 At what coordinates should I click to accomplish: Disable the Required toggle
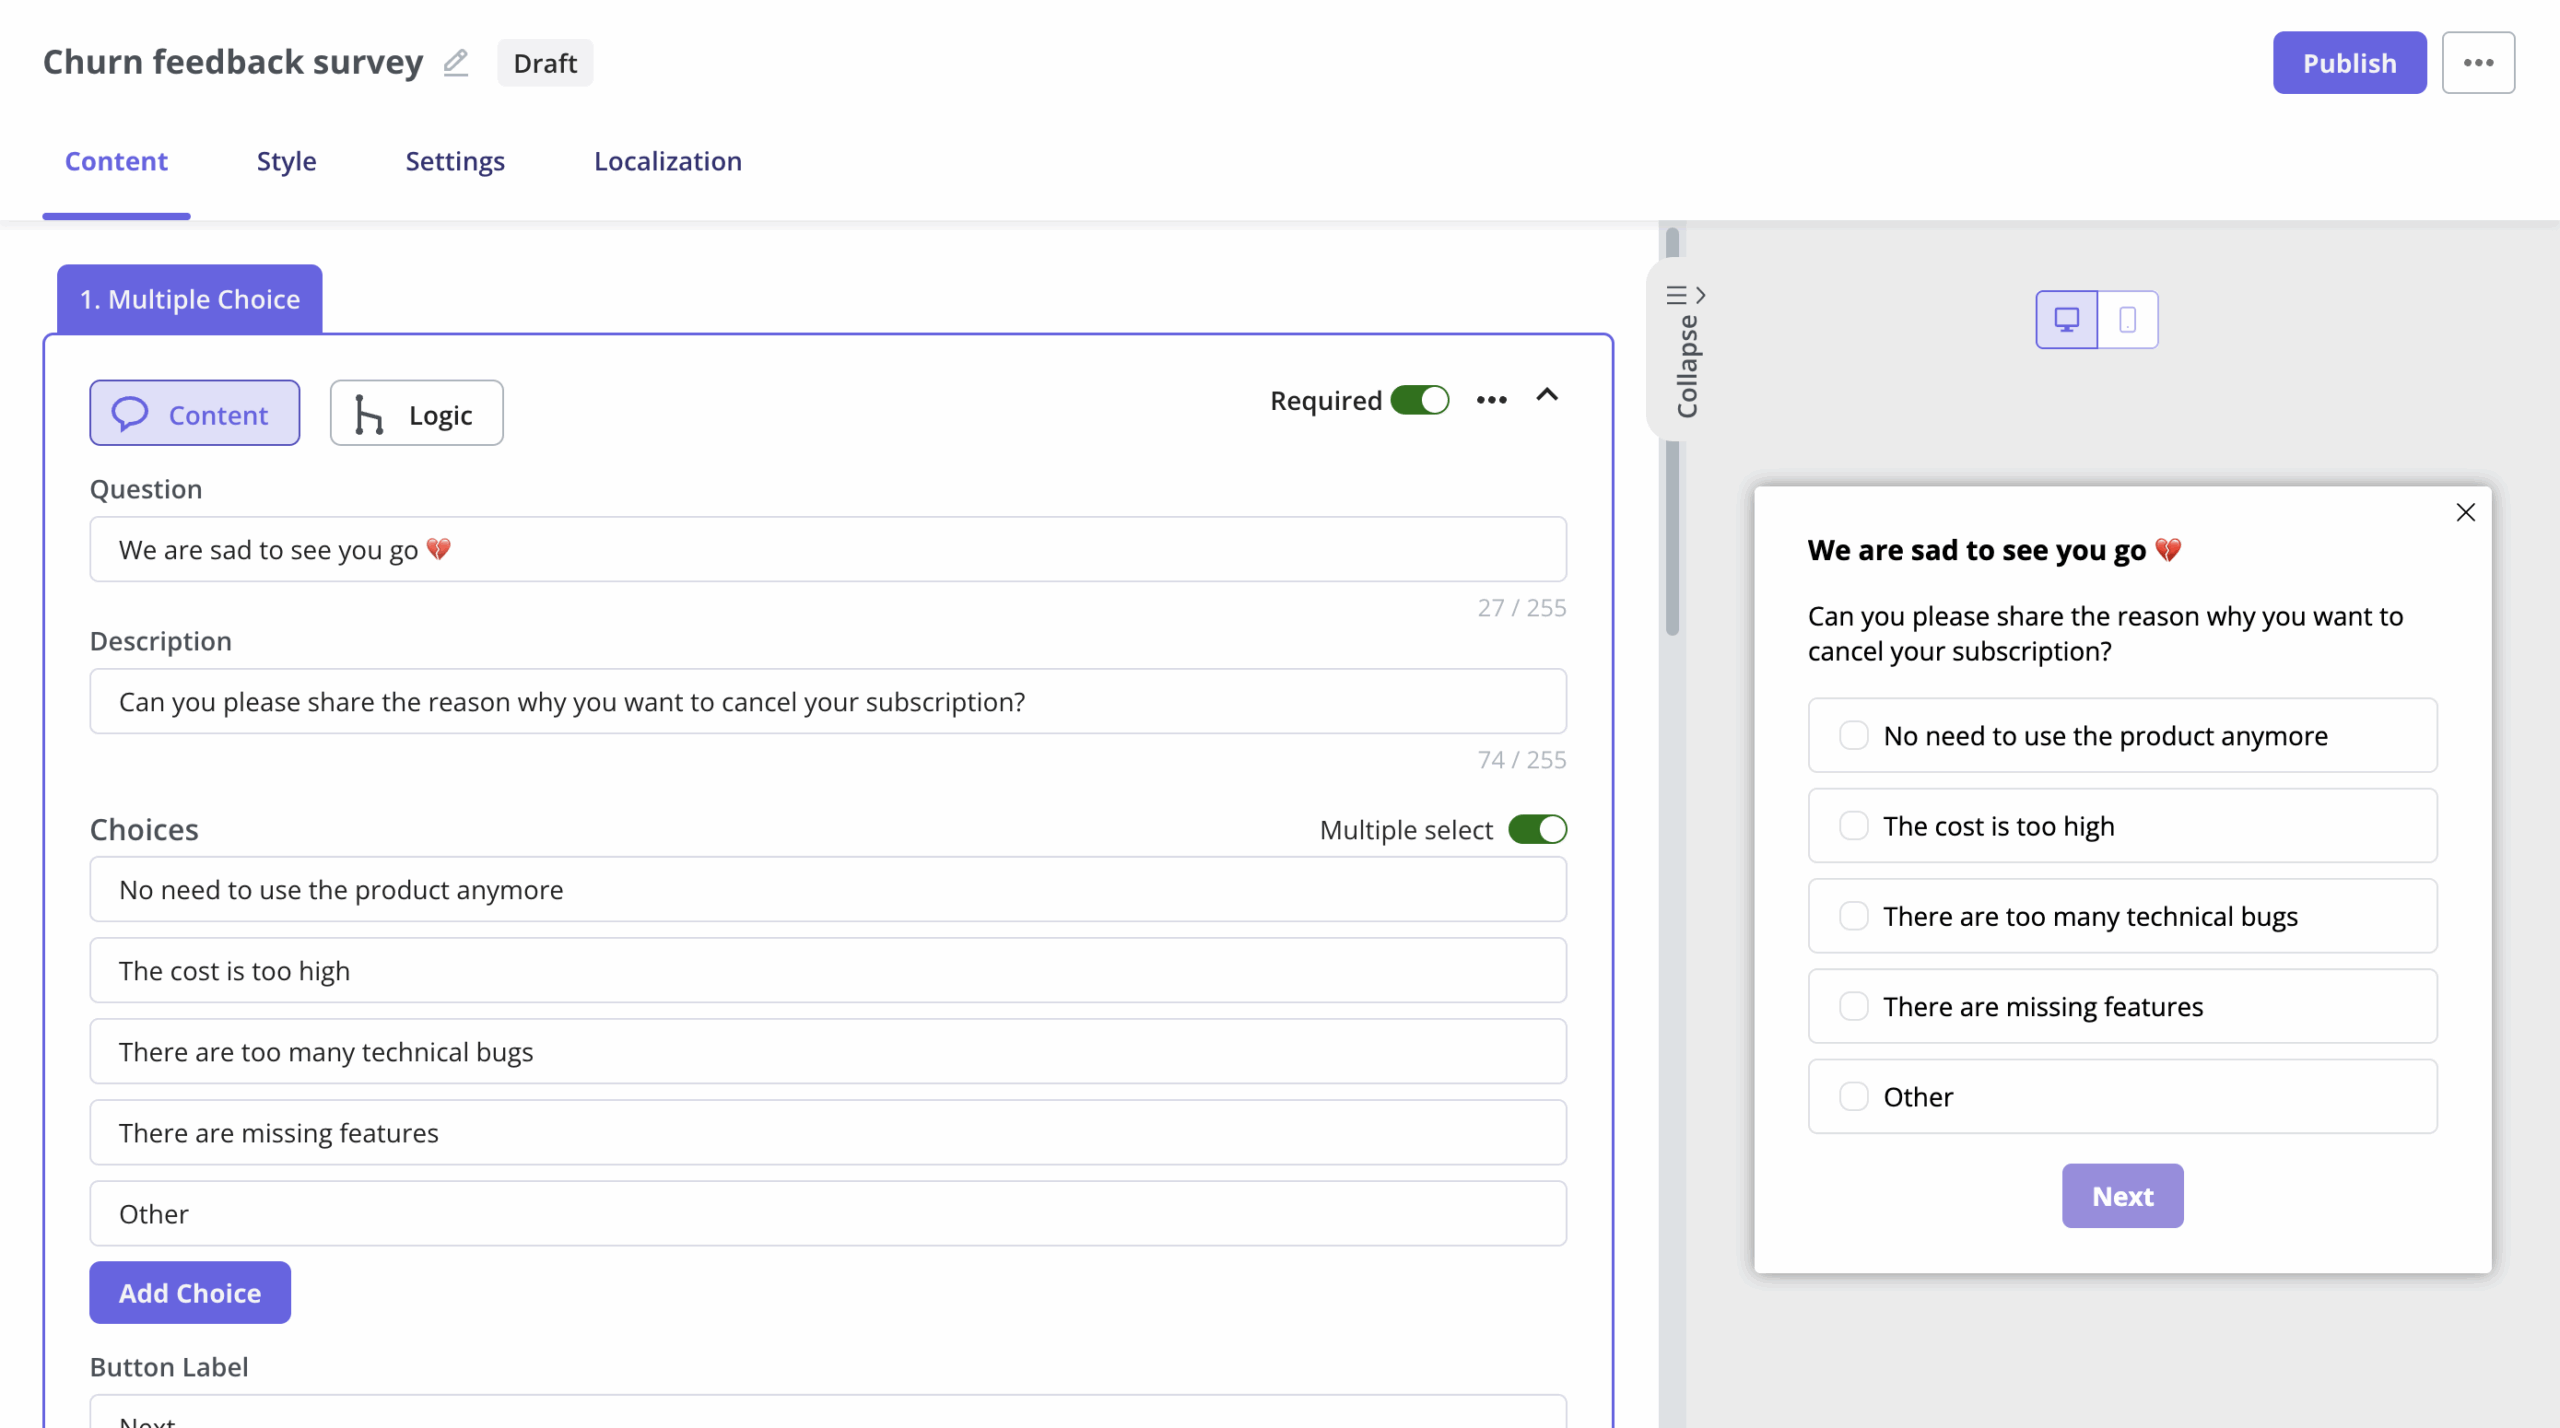point(1420,399)
